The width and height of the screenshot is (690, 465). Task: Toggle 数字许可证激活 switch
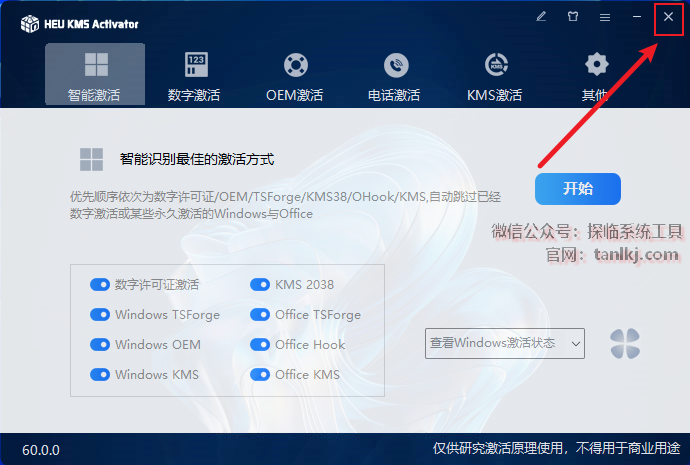point(100,285)
